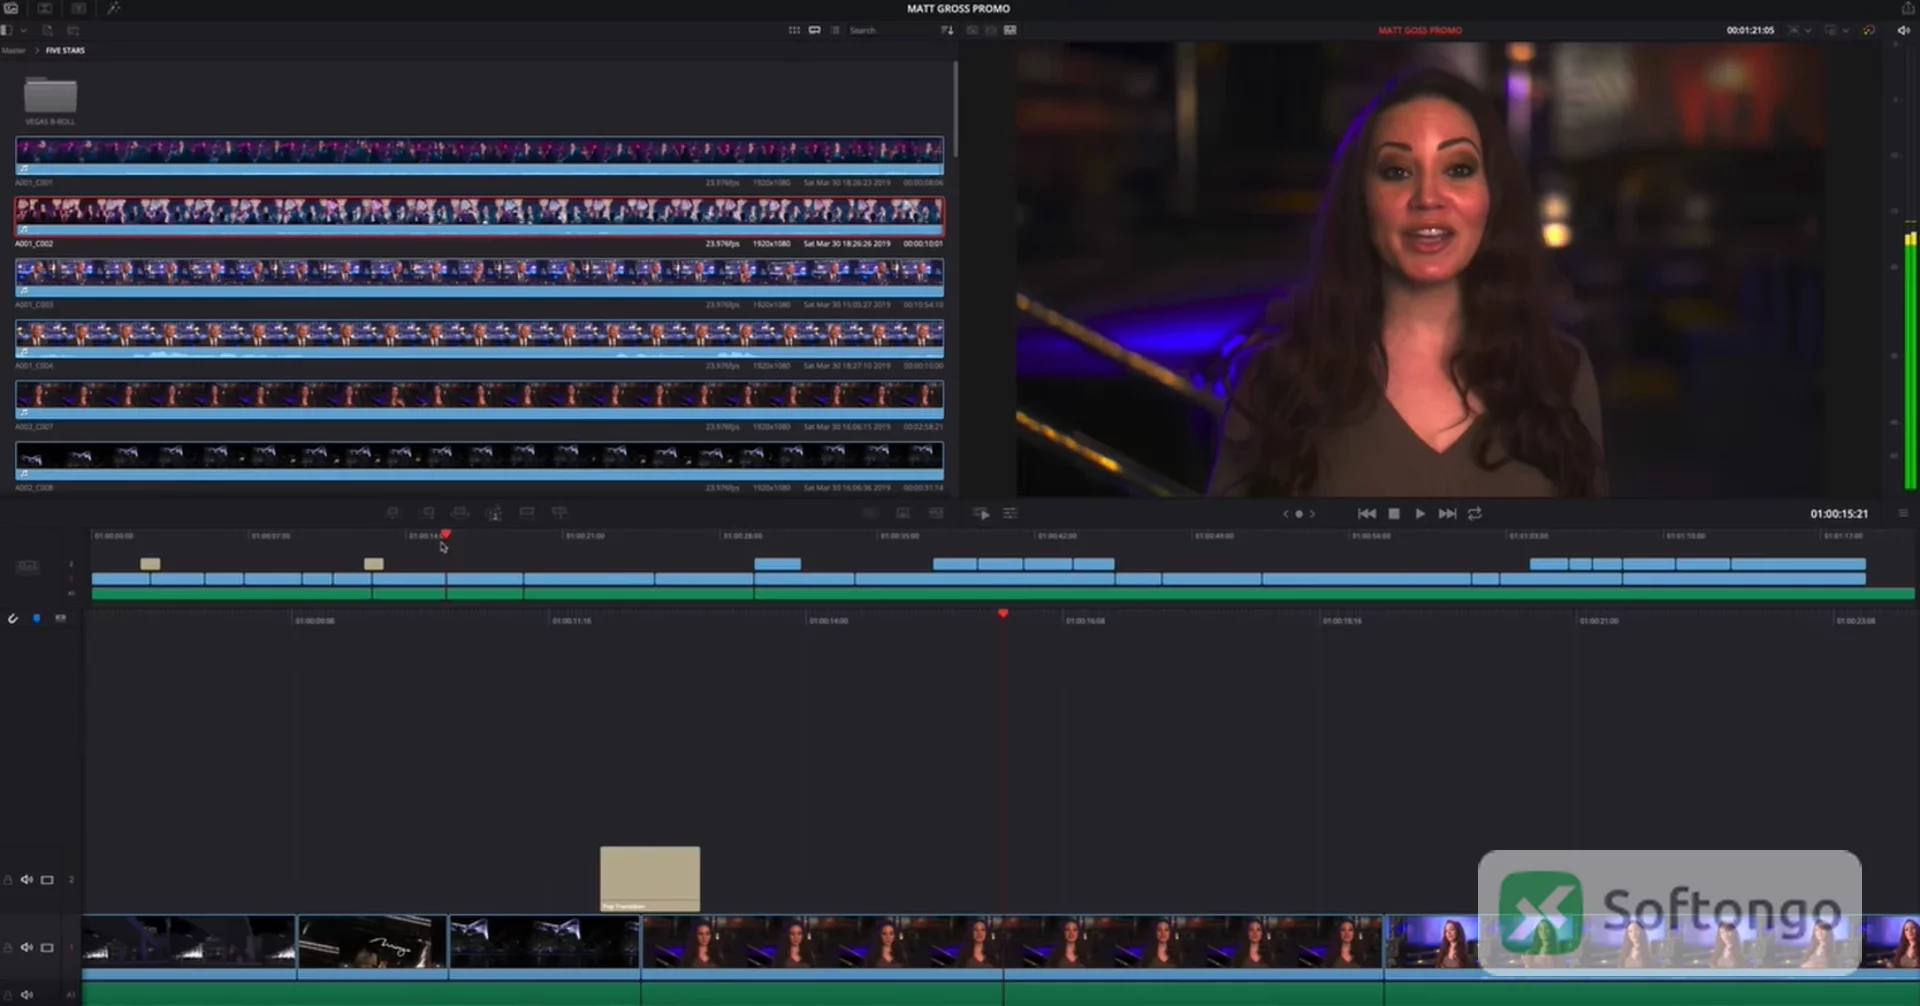Click the Close Up edit icon
Viewport: 1920px width, 1006px height.
493,513
